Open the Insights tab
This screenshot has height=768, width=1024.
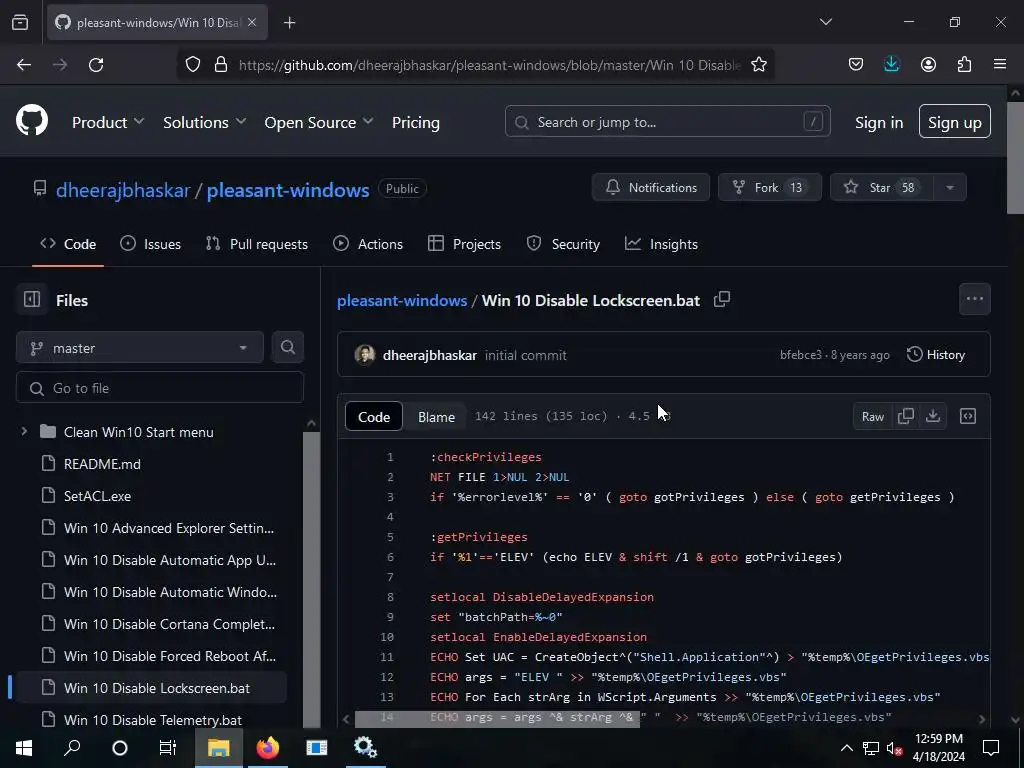(662, 244)
